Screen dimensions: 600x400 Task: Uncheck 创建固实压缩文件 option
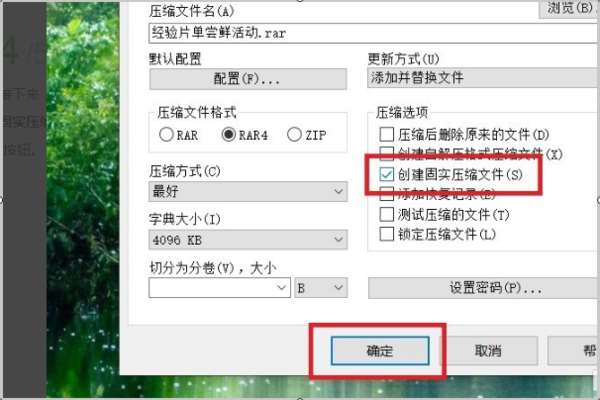point(386,175)
